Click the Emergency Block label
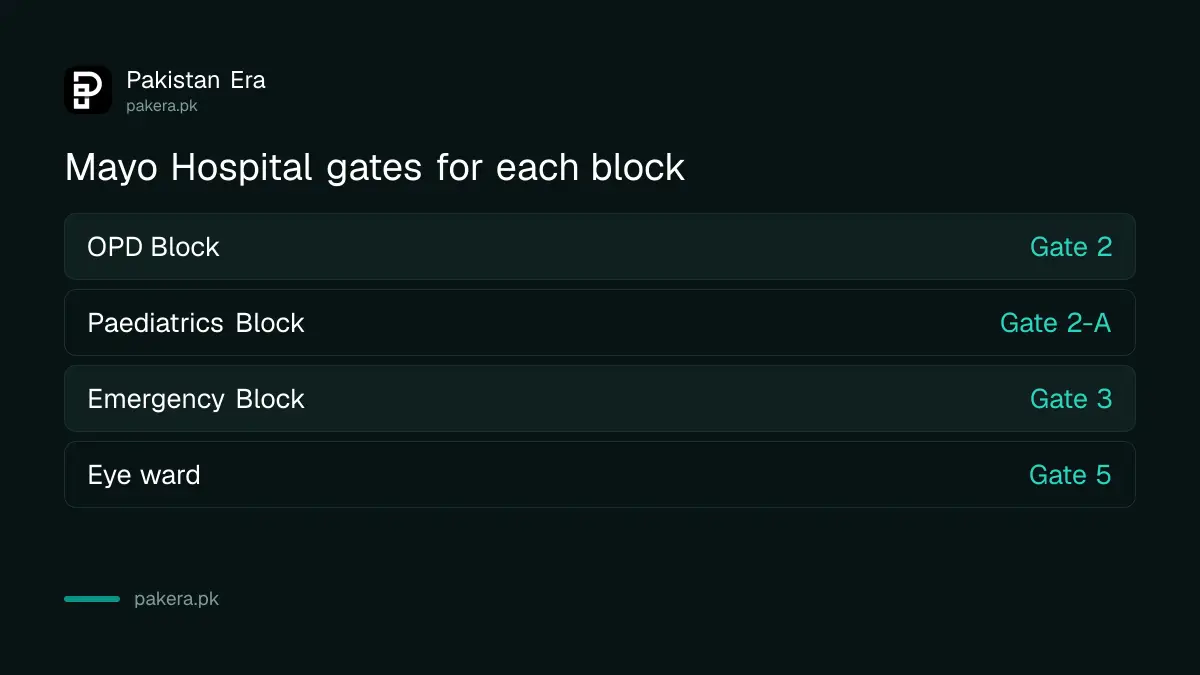This screenshot has width=1200, height=675. click(196, 399)
